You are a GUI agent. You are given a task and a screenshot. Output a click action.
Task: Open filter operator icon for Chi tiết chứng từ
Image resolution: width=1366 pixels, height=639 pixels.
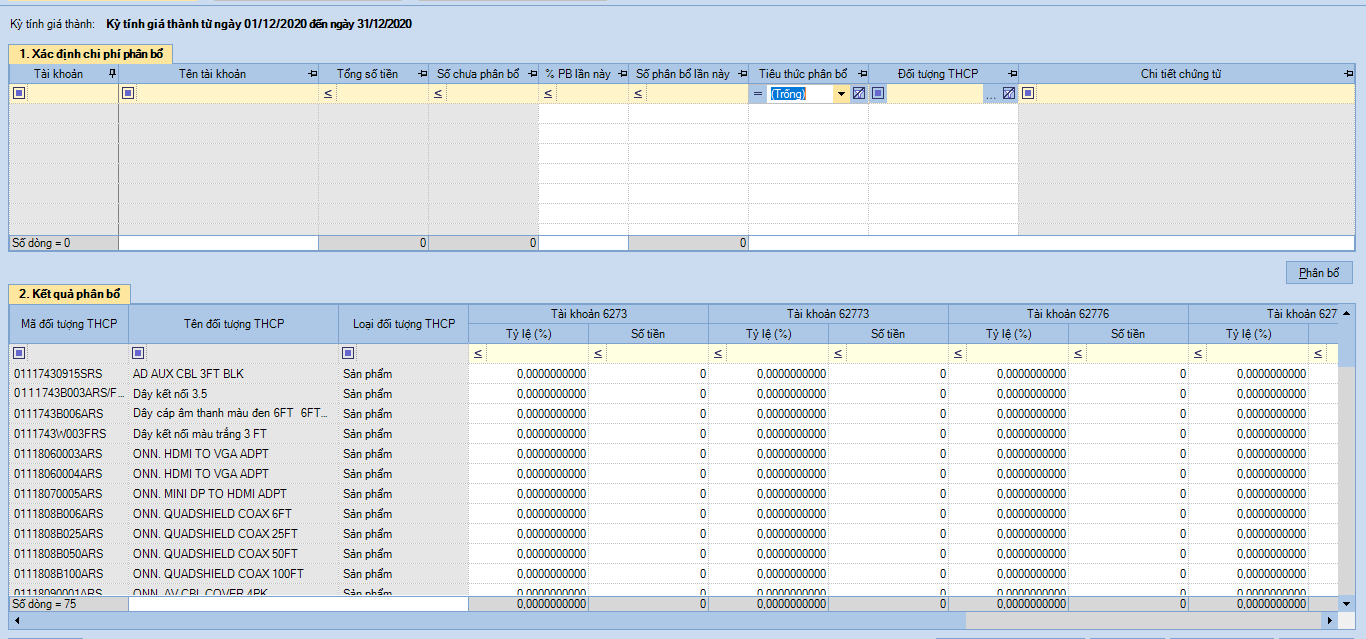(1028, 93)
